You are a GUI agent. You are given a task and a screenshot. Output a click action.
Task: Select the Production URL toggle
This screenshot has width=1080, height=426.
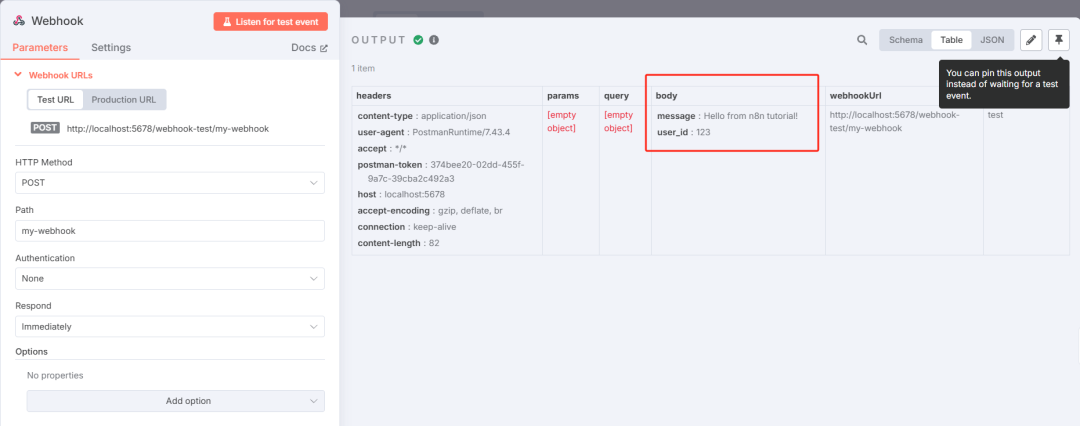124,99
